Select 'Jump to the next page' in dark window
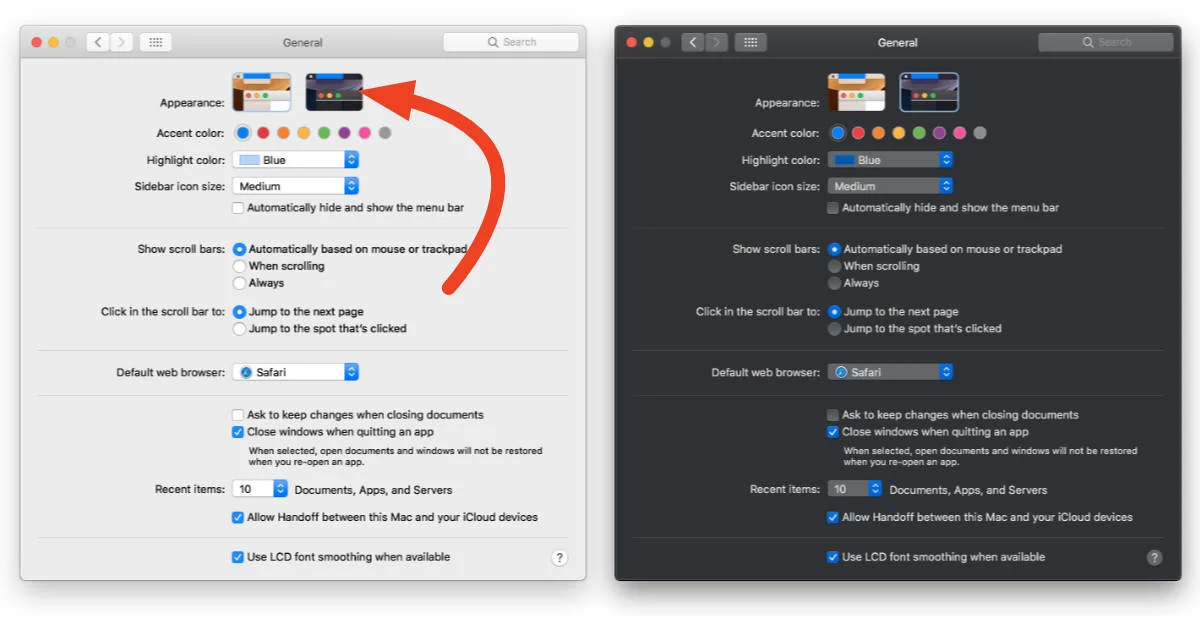 click(834, 312)
